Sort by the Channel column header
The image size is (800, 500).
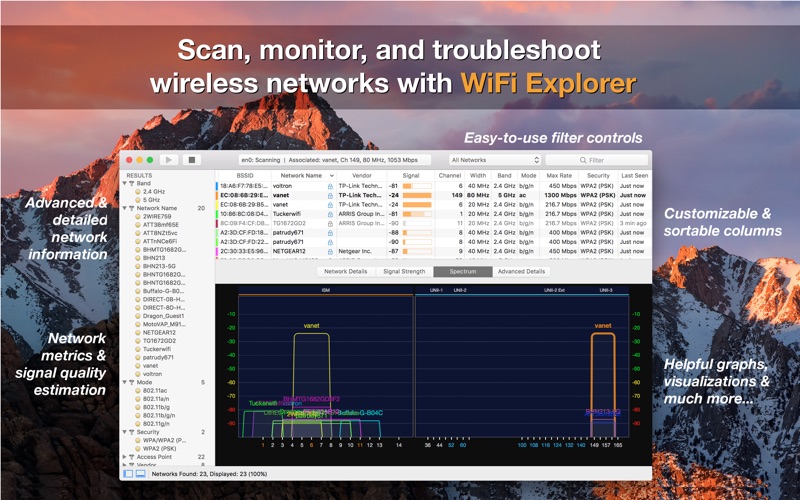pyautogui.click(x=449, y=176)
